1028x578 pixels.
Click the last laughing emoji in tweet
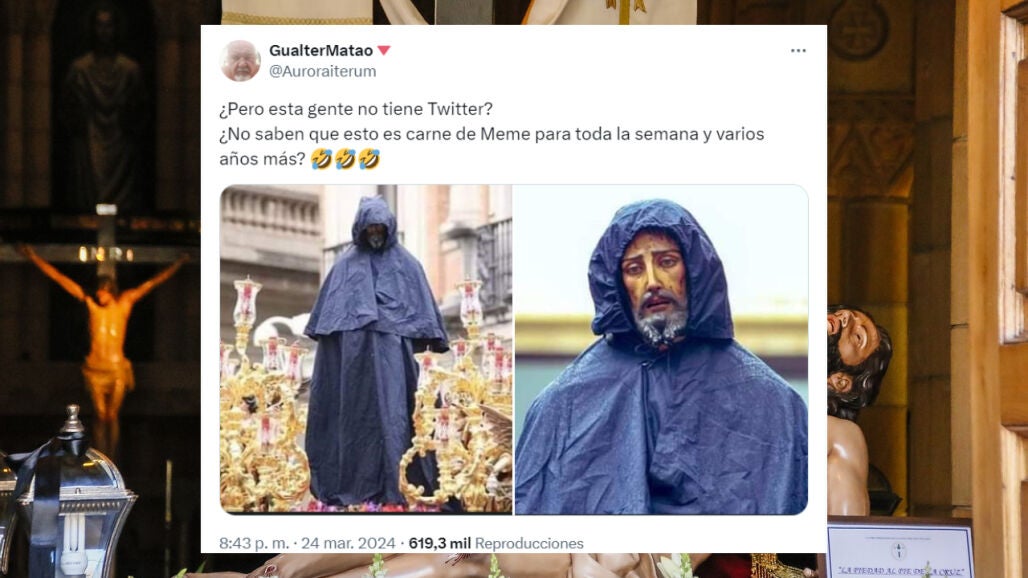369,159
